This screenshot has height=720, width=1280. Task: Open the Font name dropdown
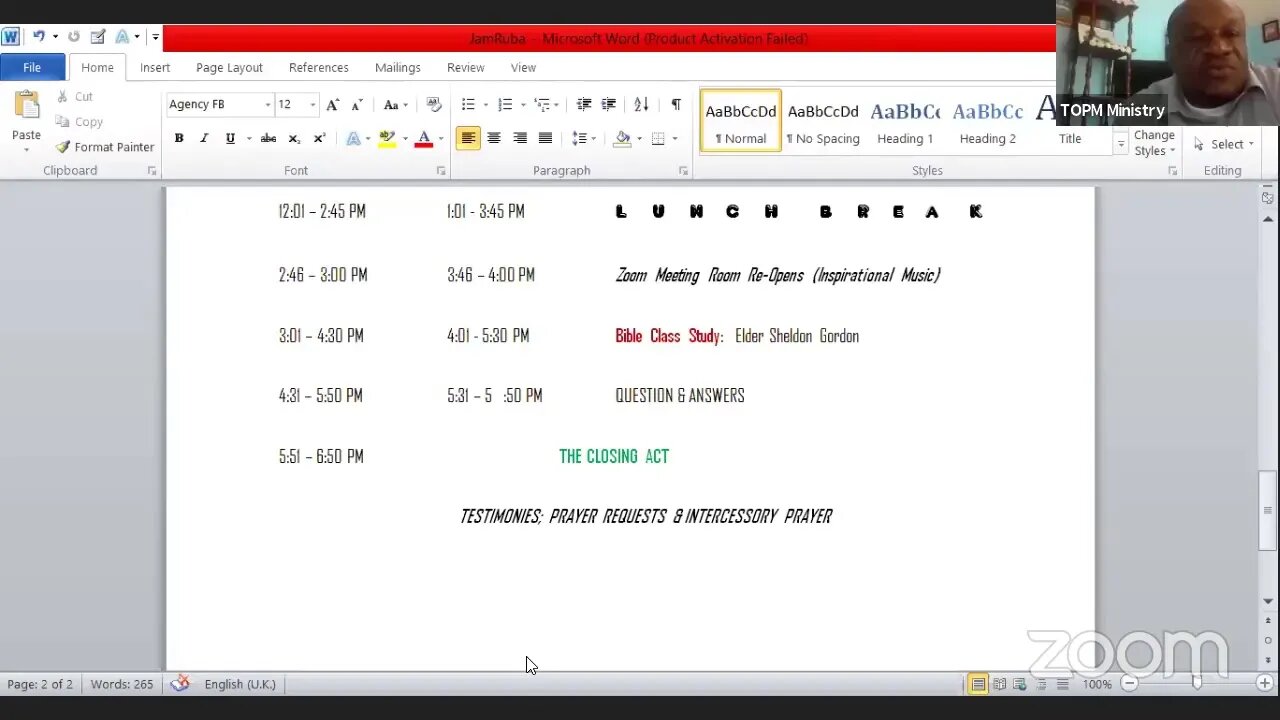[267, 105]
